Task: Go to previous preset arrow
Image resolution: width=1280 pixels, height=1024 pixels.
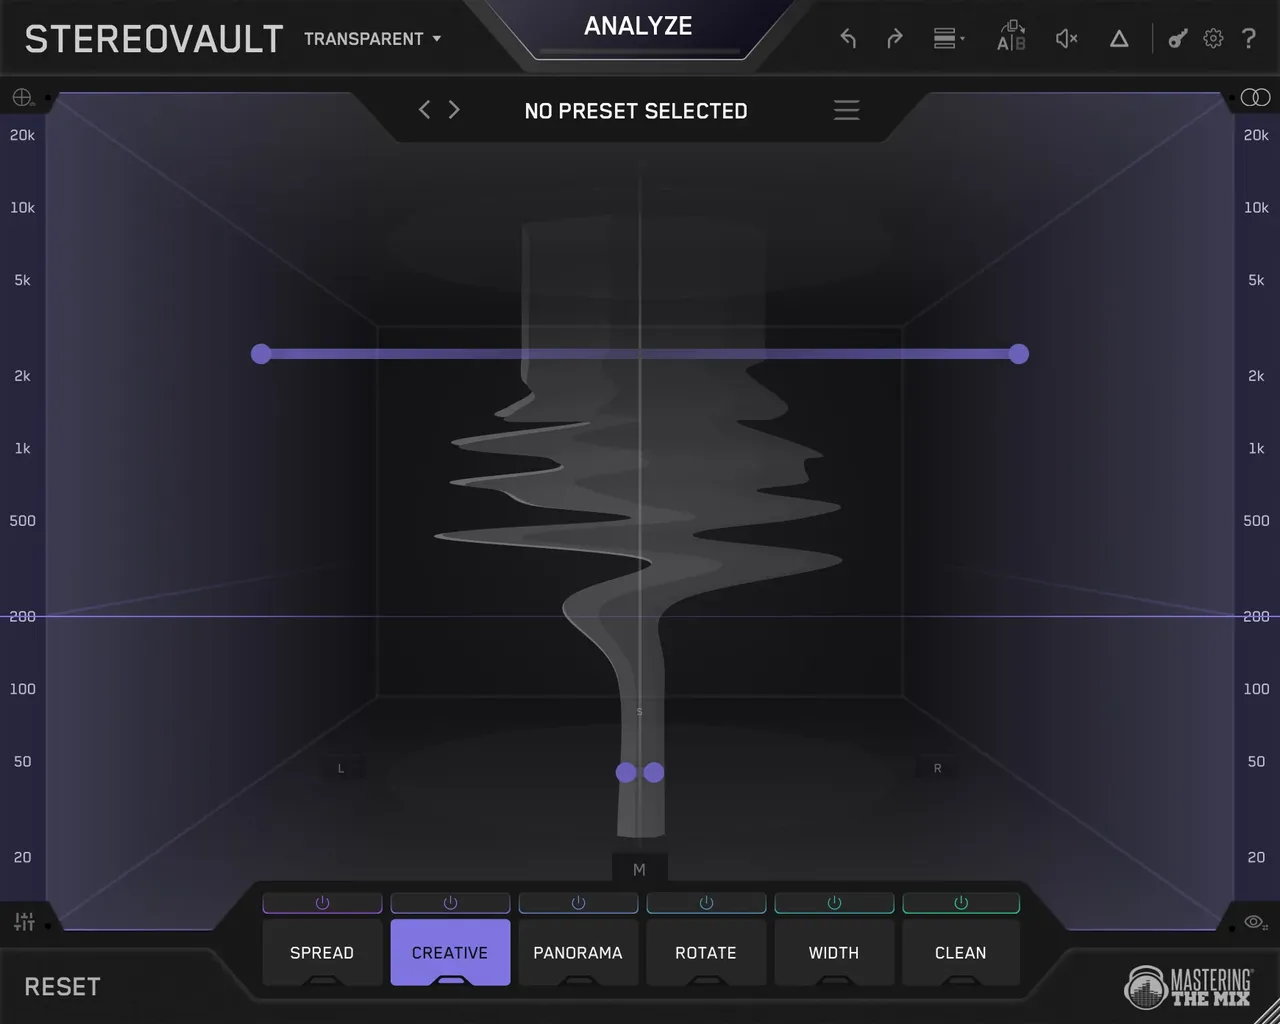Action: [x=424, y=109]
